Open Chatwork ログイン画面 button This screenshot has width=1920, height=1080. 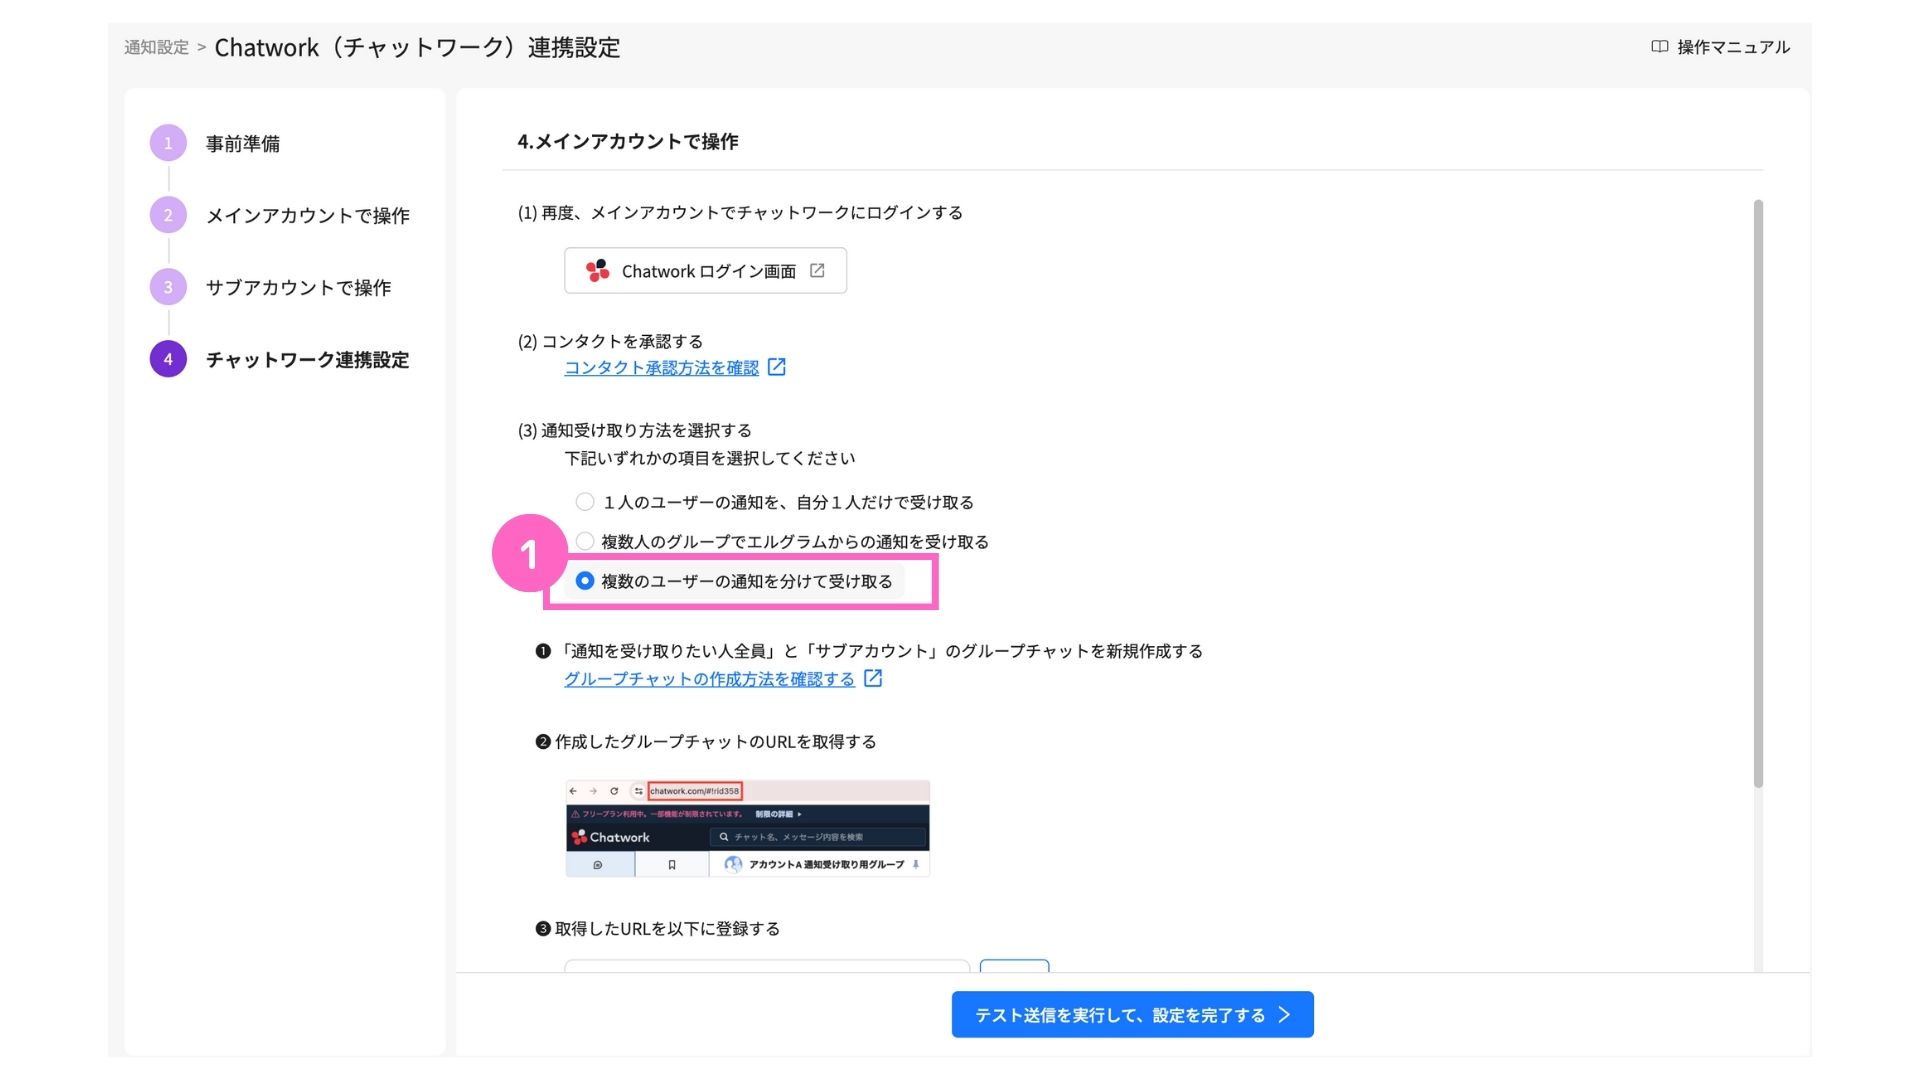705,271
